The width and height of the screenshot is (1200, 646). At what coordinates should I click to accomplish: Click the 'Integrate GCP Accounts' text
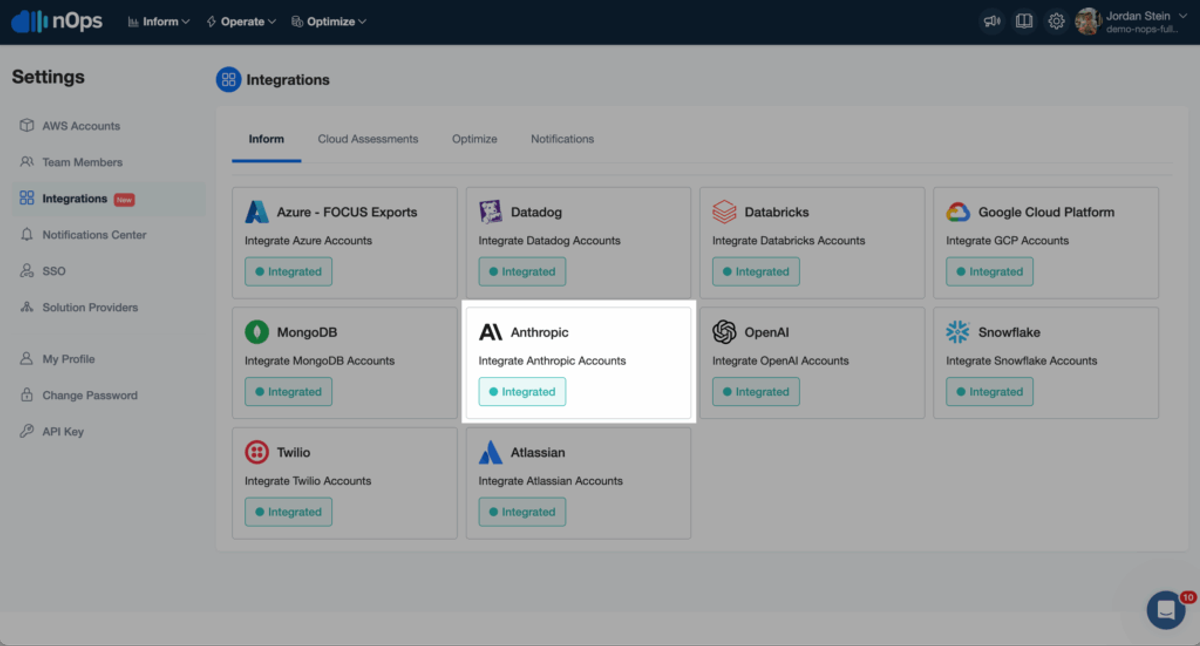tap(1007, 241)
